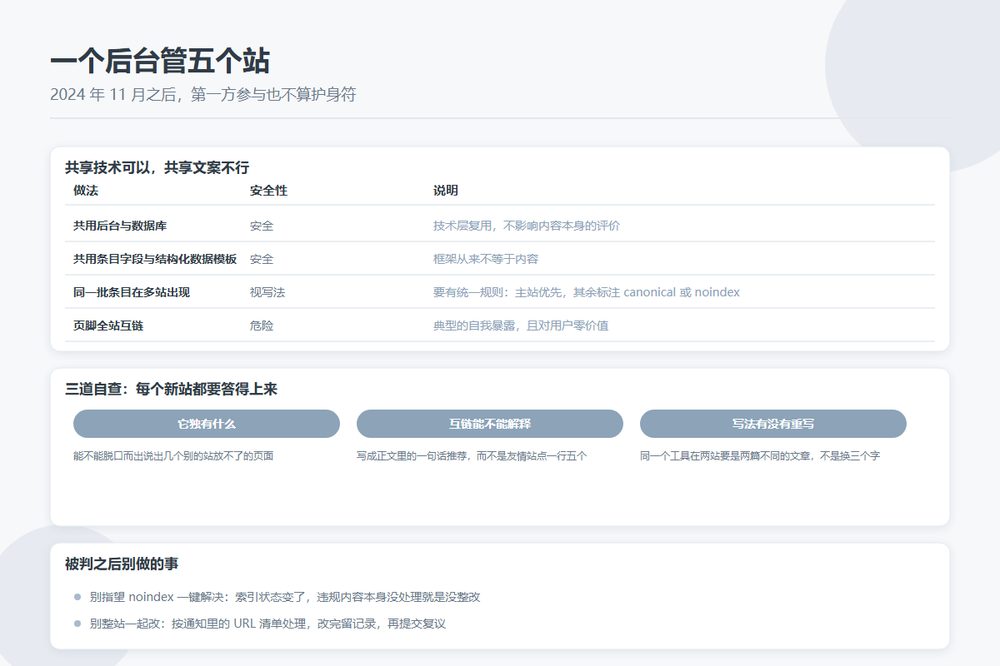This screenshot has height=666, width=1000.
Task: Click the heading 被判之后别做的事
Action: [121, 564]
